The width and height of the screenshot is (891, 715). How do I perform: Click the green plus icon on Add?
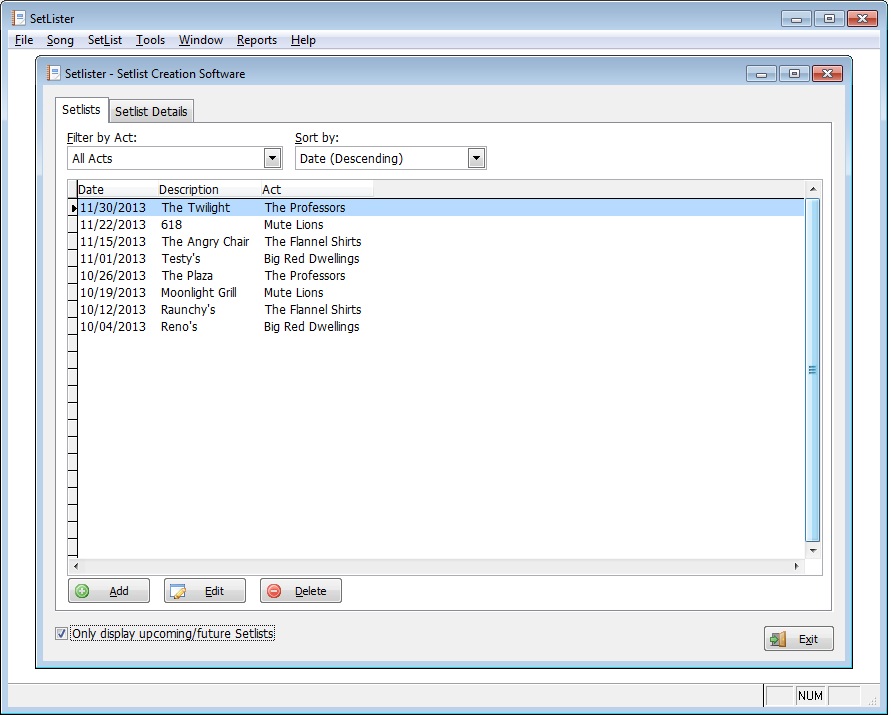83,591
